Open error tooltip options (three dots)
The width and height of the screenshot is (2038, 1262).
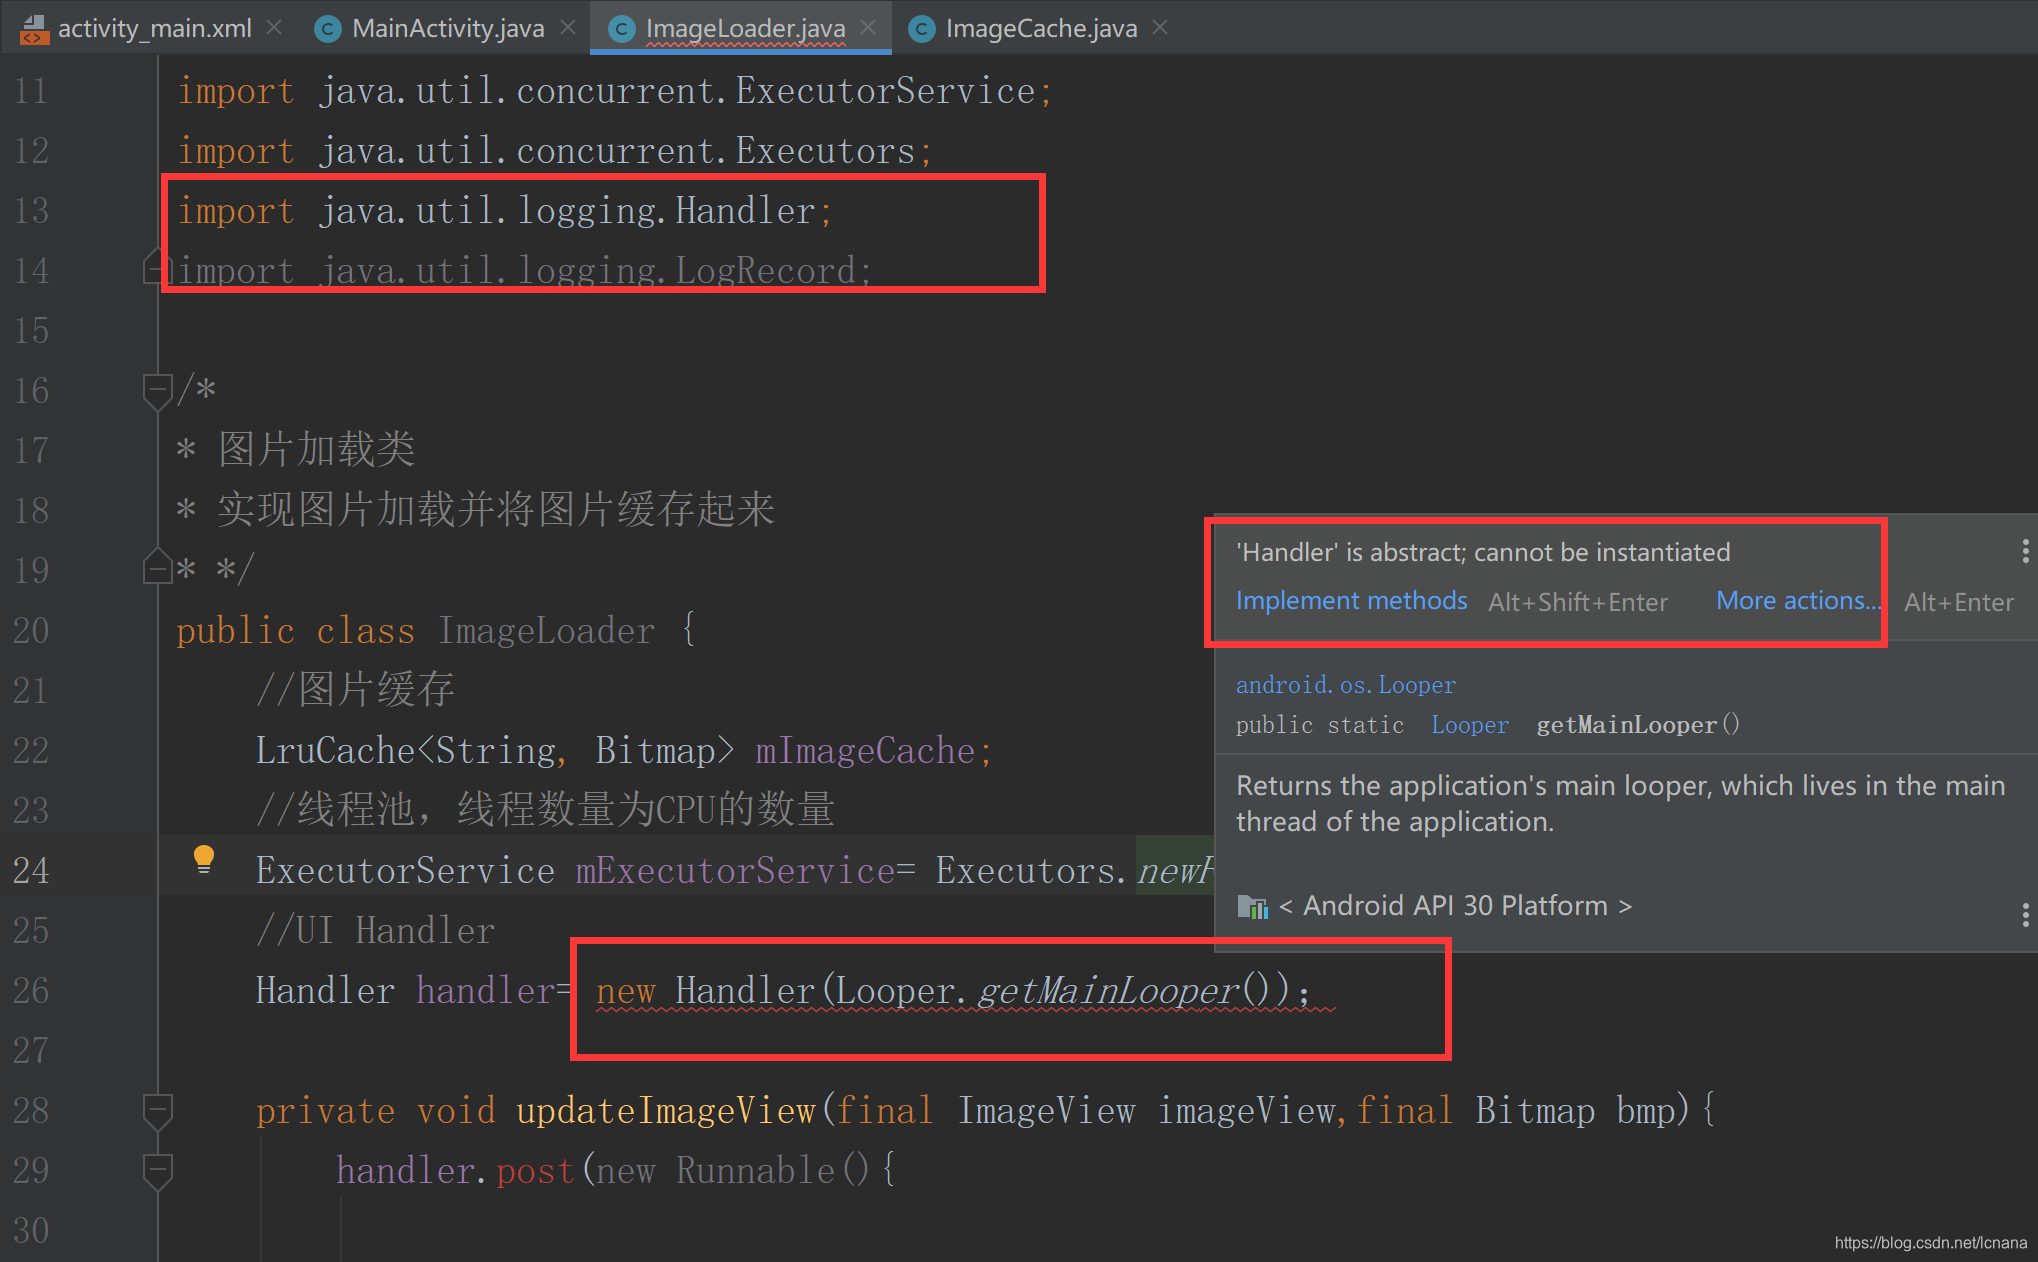2025,551
